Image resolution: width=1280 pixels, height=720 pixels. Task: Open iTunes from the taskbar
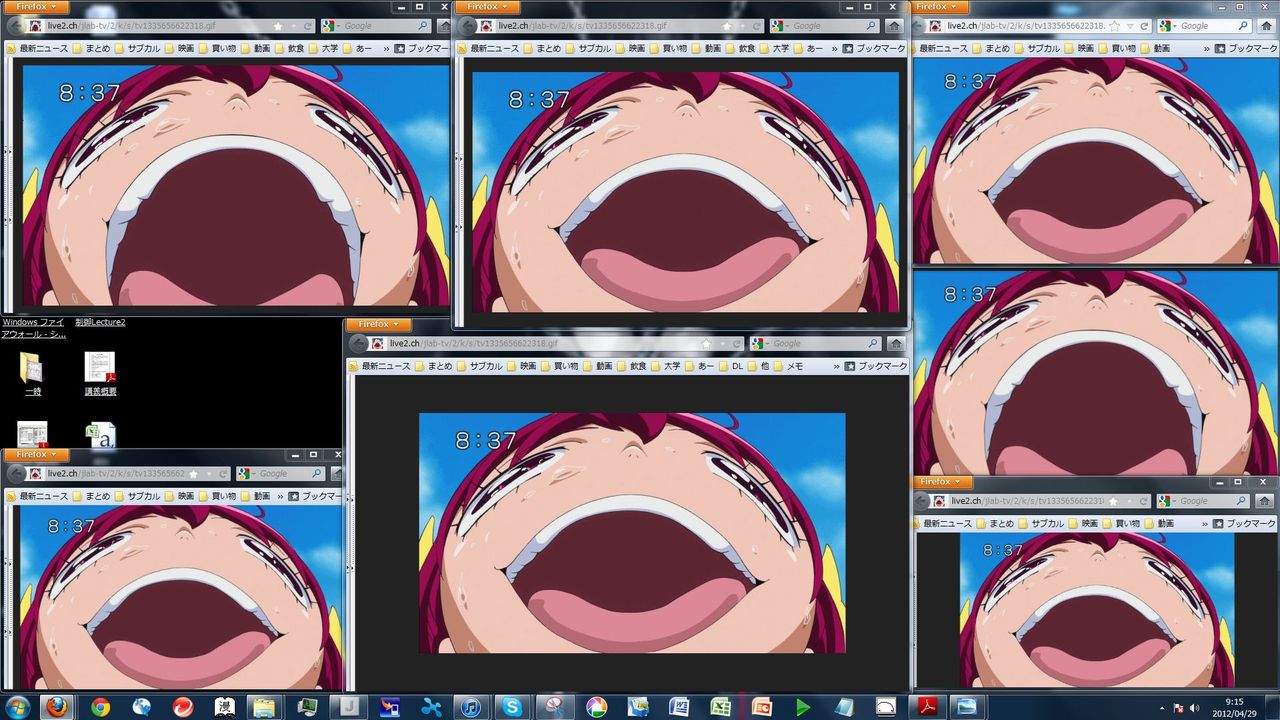coord(470,707)
